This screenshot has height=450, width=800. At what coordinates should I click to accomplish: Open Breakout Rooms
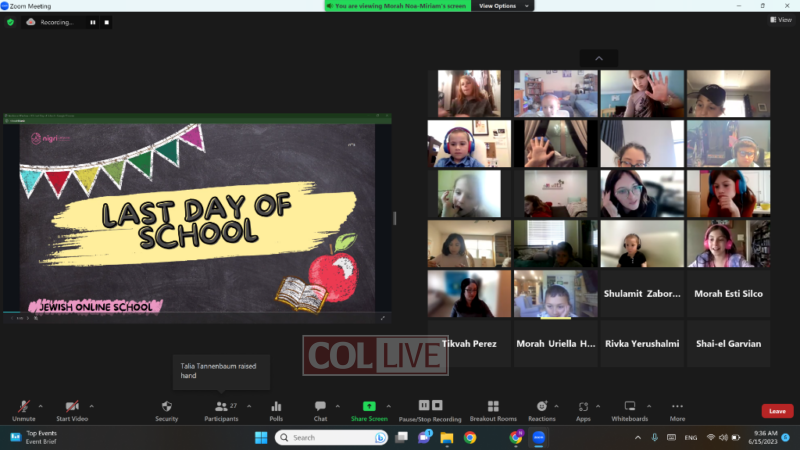(x=493, y=410)
